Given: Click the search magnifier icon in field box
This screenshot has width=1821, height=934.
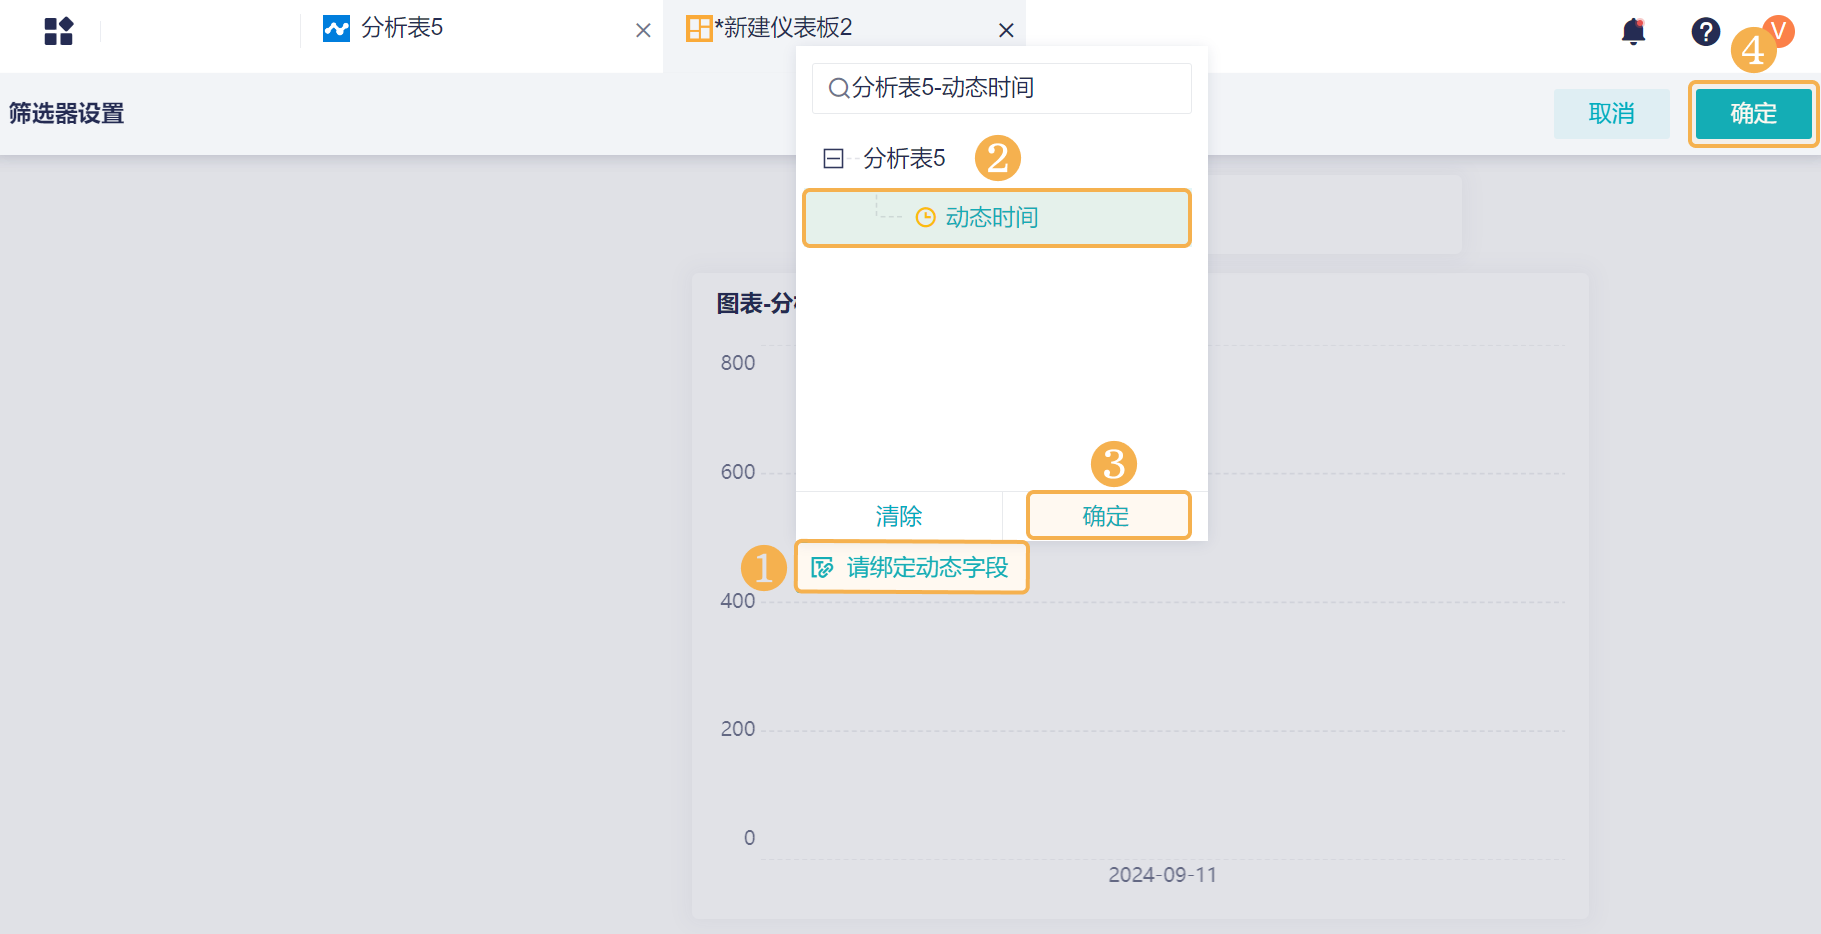Looking at the screenshot, I should click(x=838, y=89).
